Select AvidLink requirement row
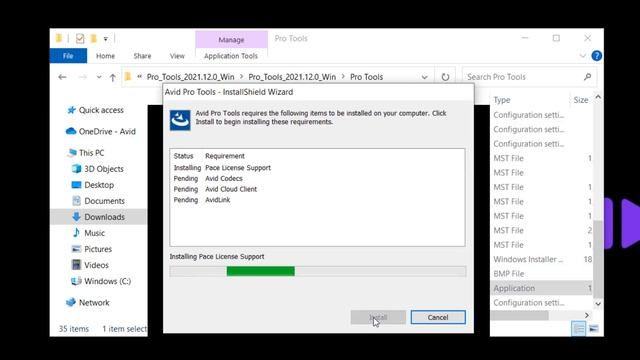 (202, 200)
